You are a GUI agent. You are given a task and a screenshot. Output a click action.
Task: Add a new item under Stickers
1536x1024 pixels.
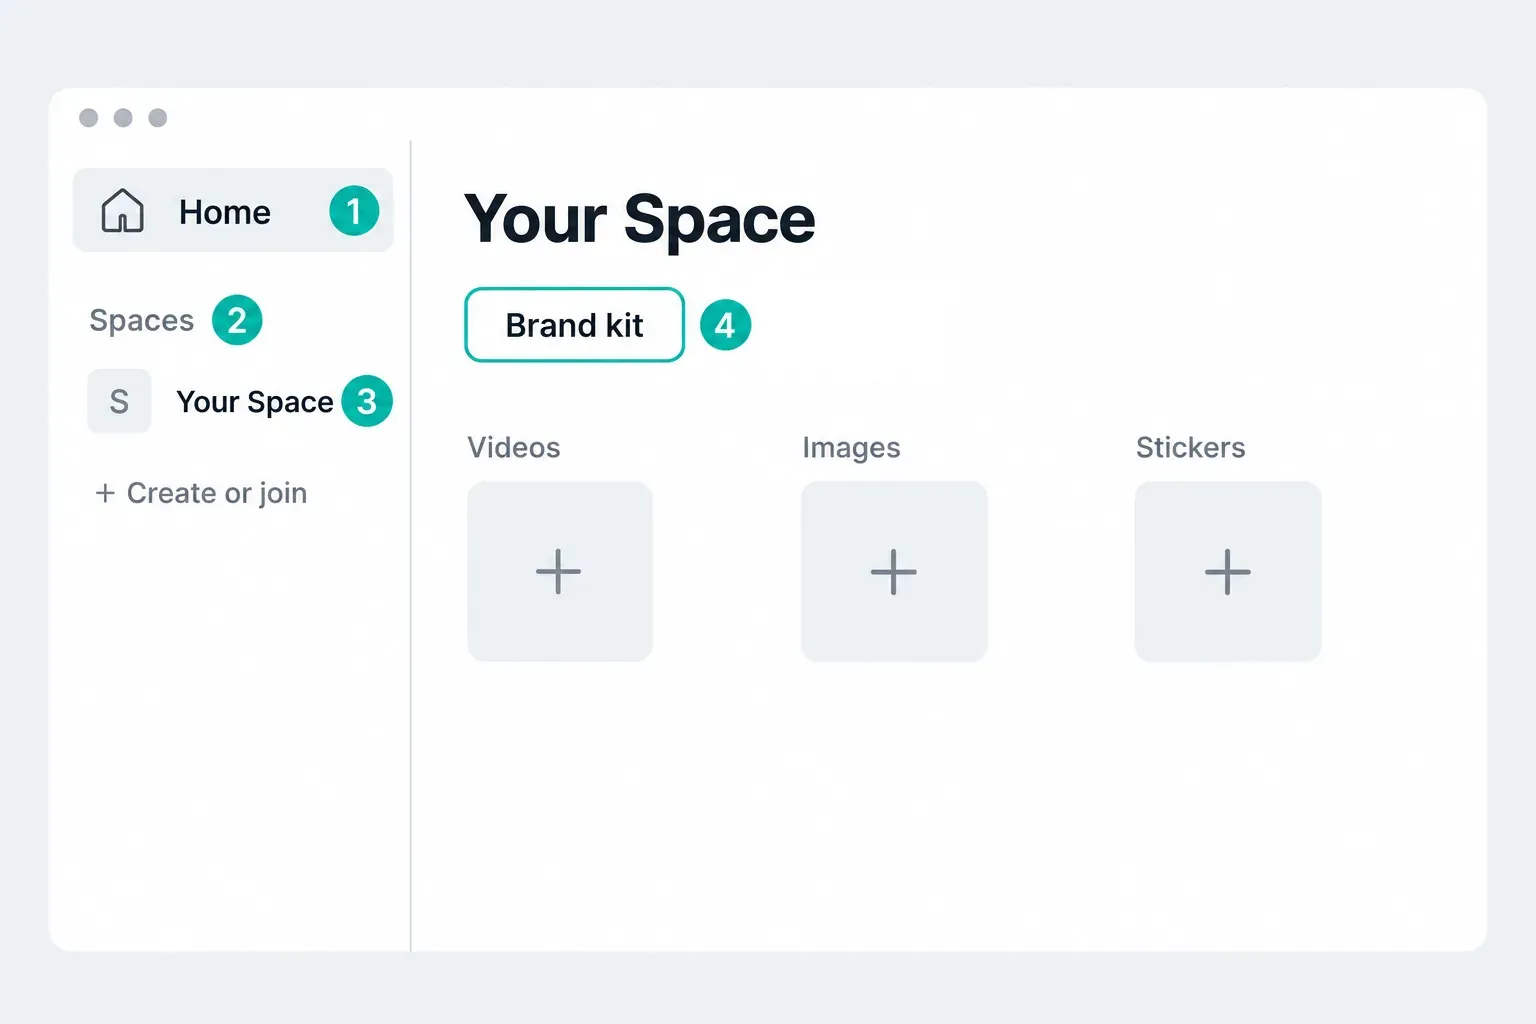tap(1228, 571)
